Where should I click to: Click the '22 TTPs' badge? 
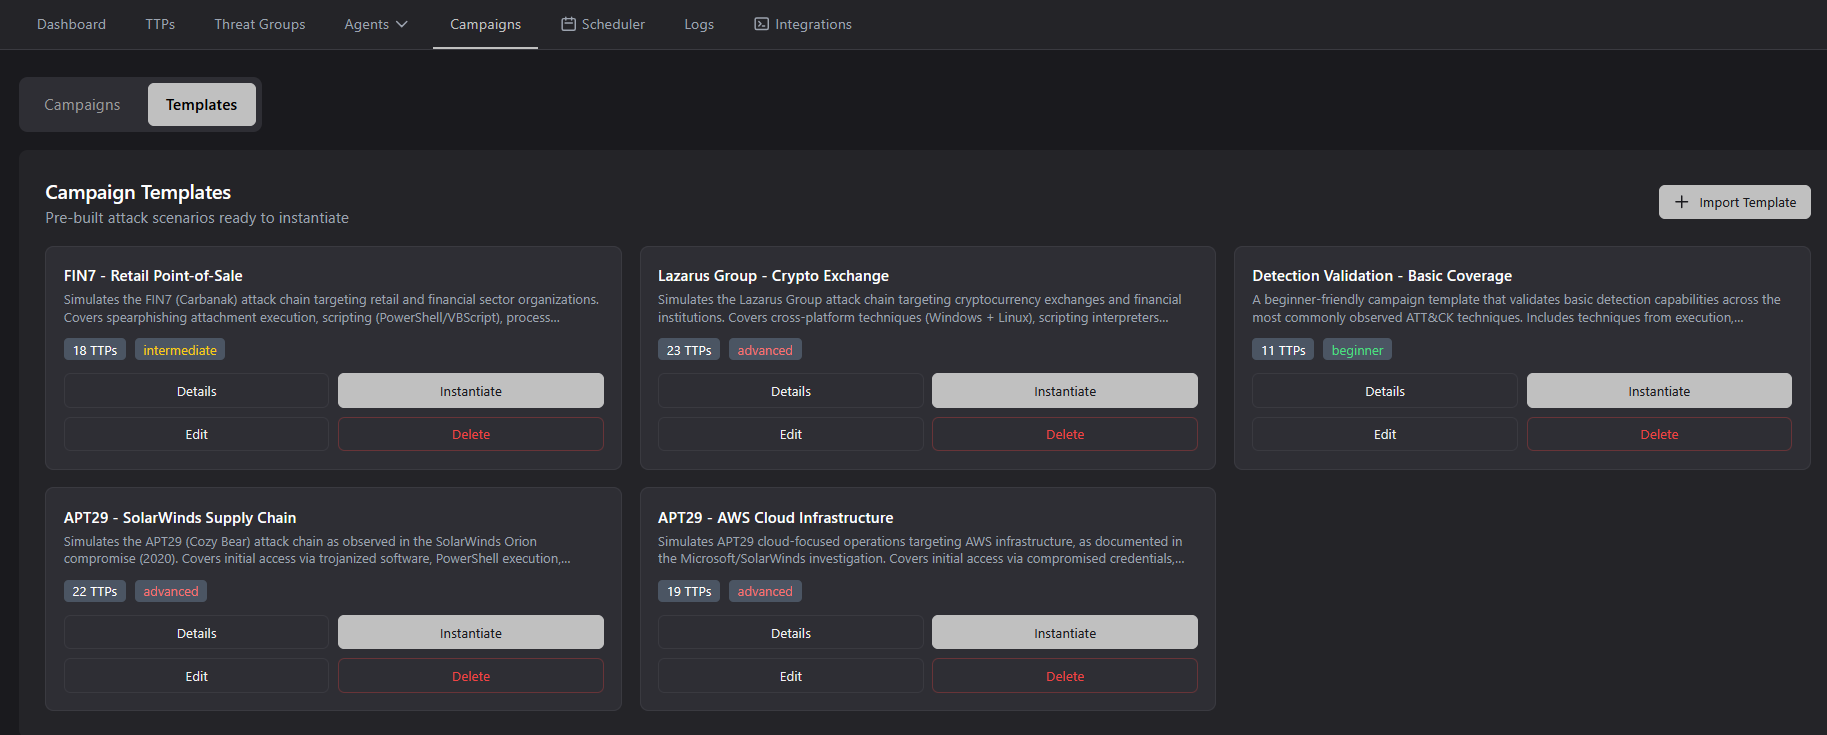pyautogui.click(x=95, y=591)
